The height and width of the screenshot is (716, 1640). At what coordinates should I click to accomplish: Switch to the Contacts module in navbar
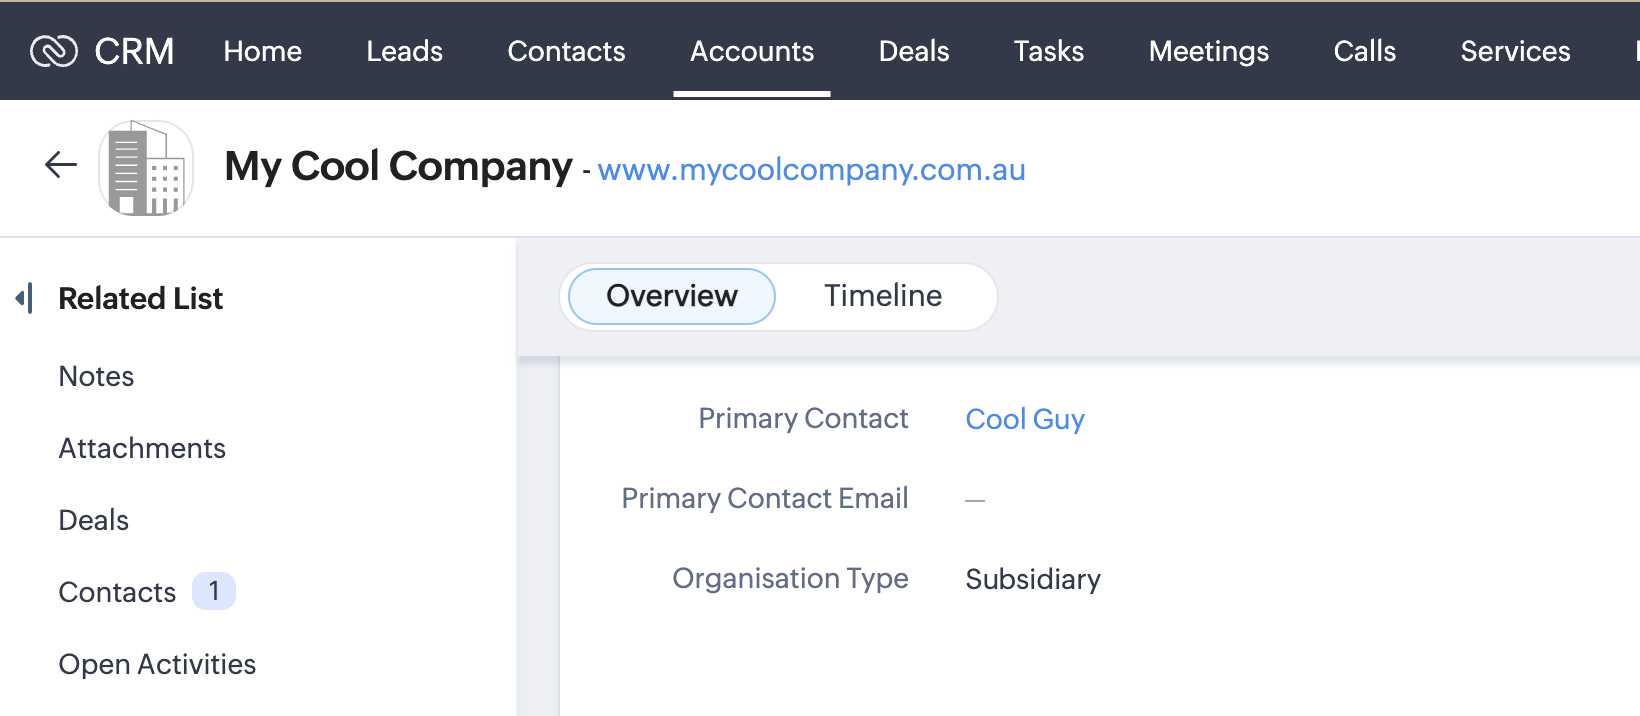[566, 51]
